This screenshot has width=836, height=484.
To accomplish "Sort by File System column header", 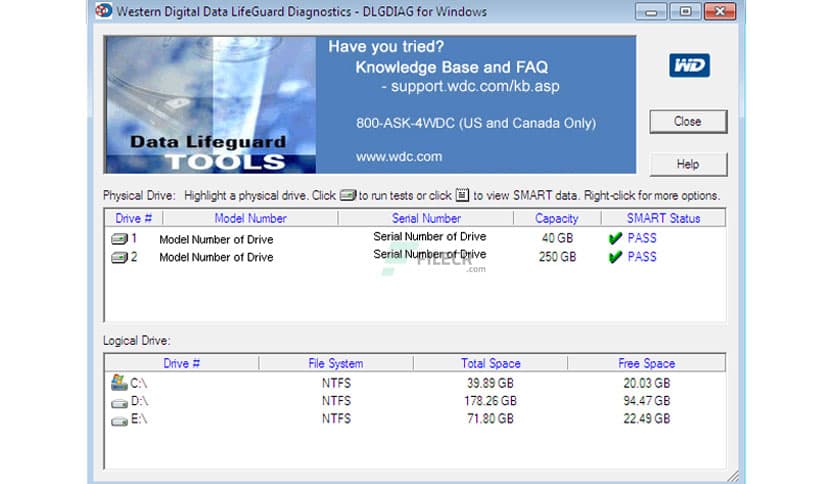I will pyautogui.click(x=336, y=363).
